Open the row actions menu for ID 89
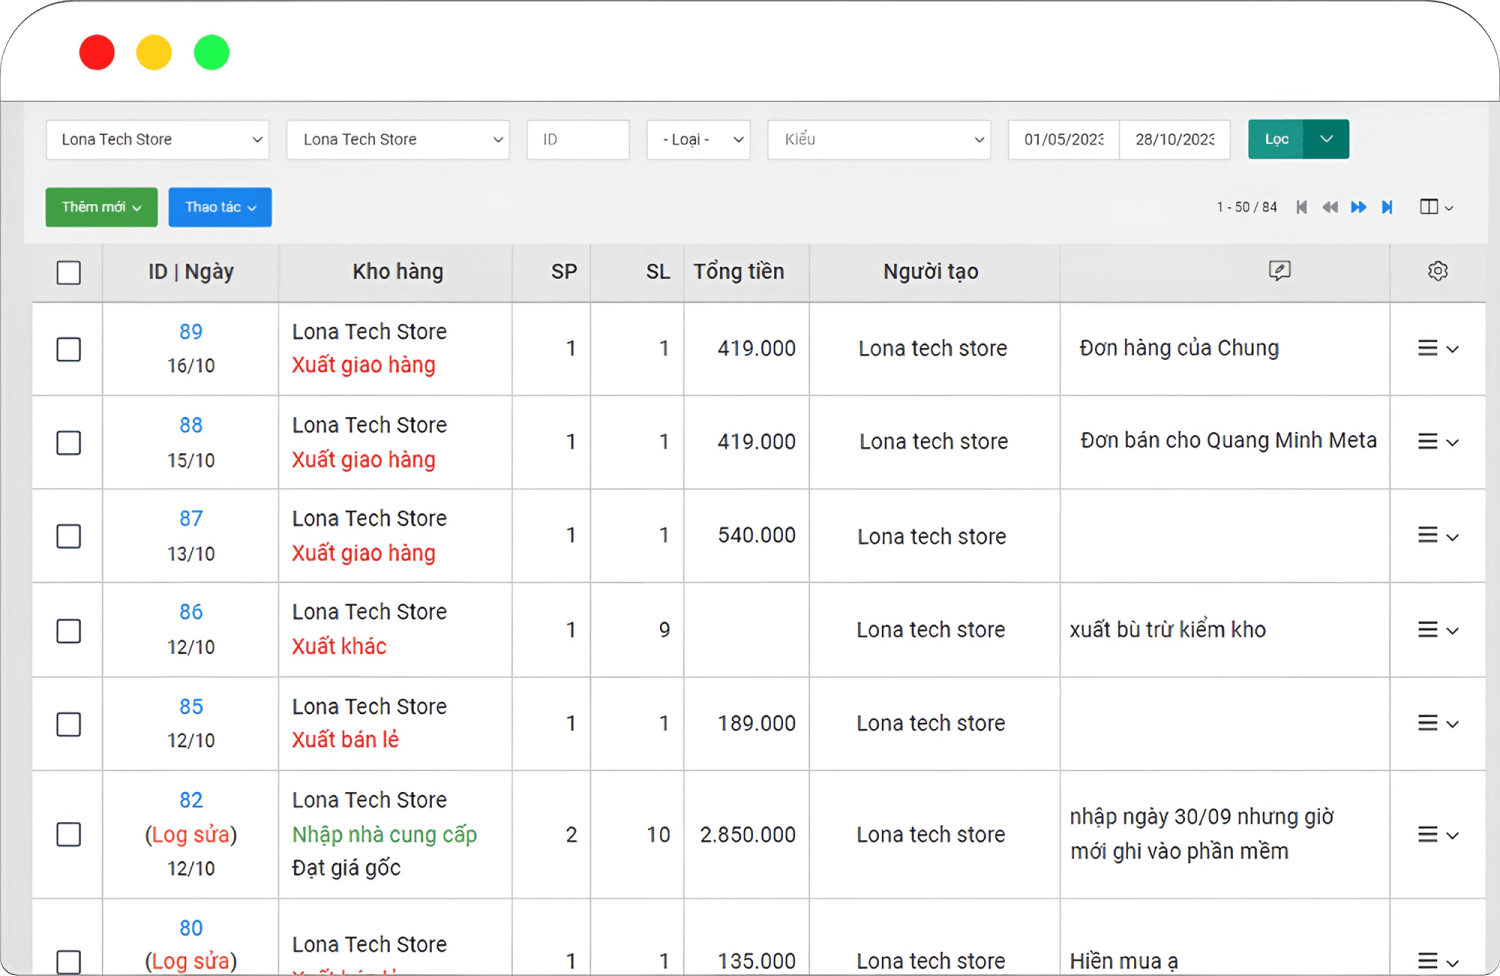1500x976 pixels. click(1437, 348)
